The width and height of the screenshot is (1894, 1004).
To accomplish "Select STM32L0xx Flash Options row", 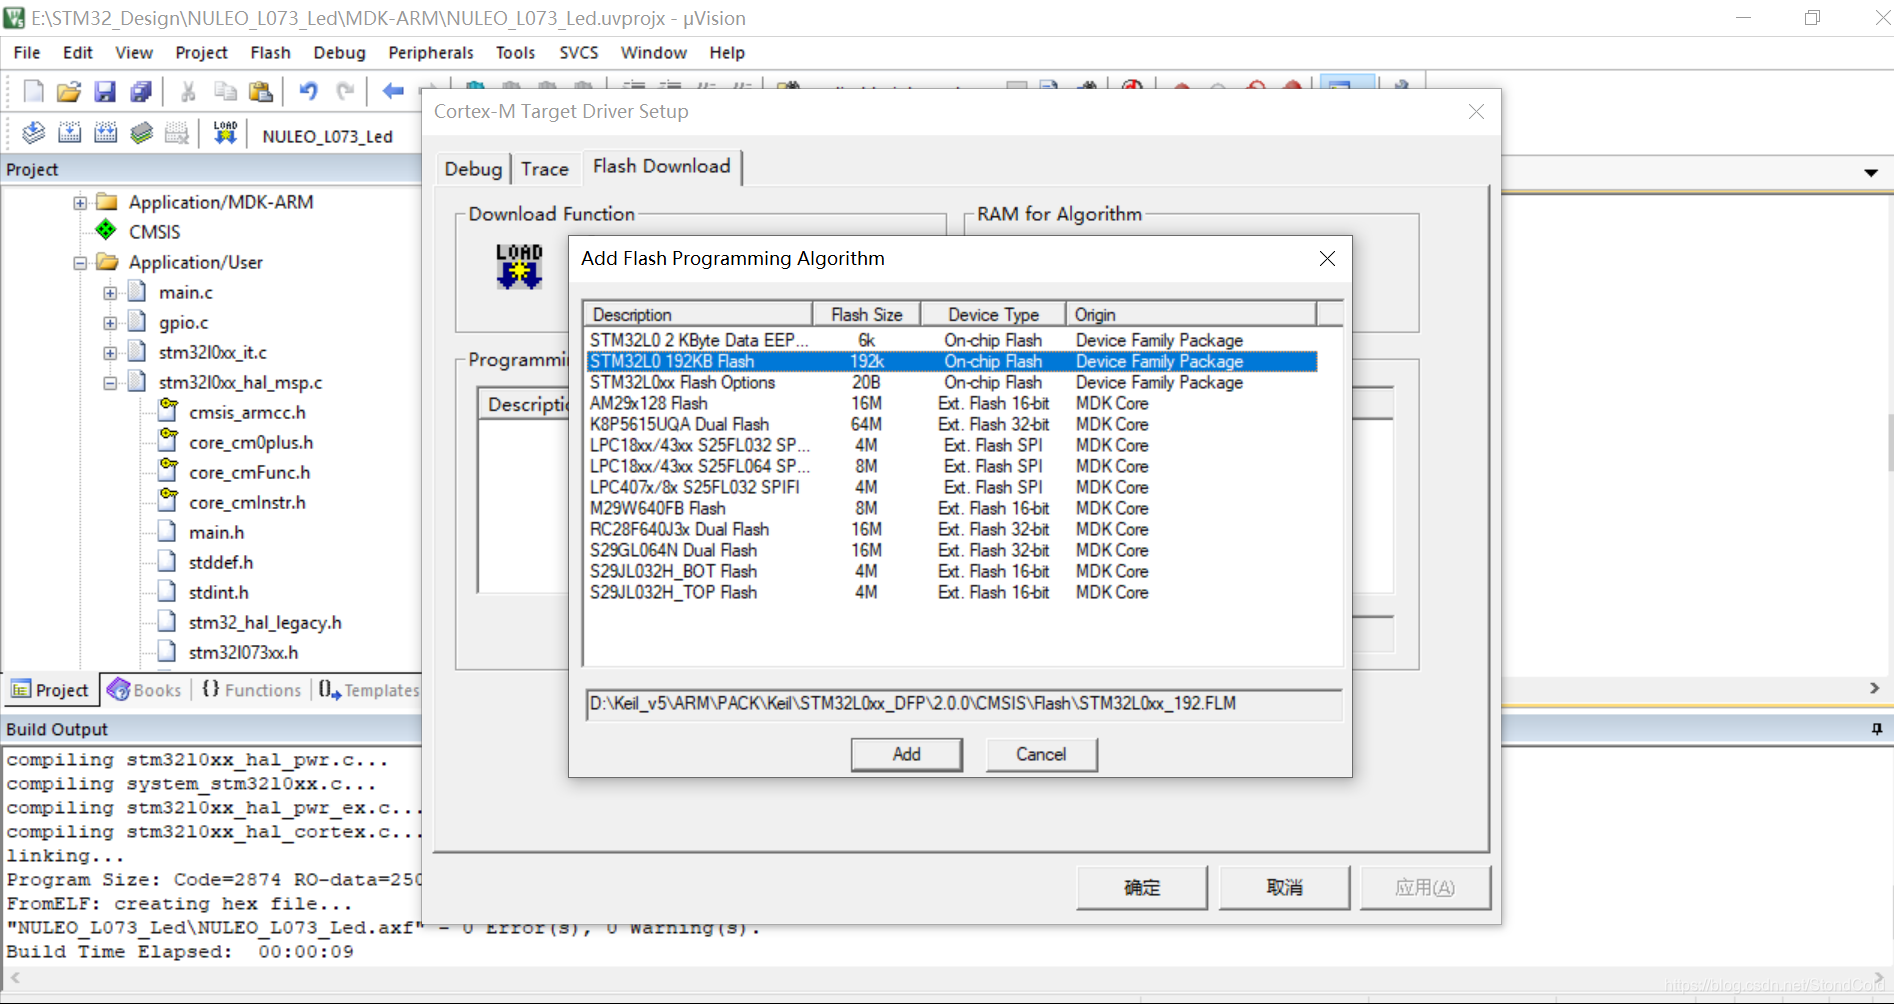I will 951,383.
